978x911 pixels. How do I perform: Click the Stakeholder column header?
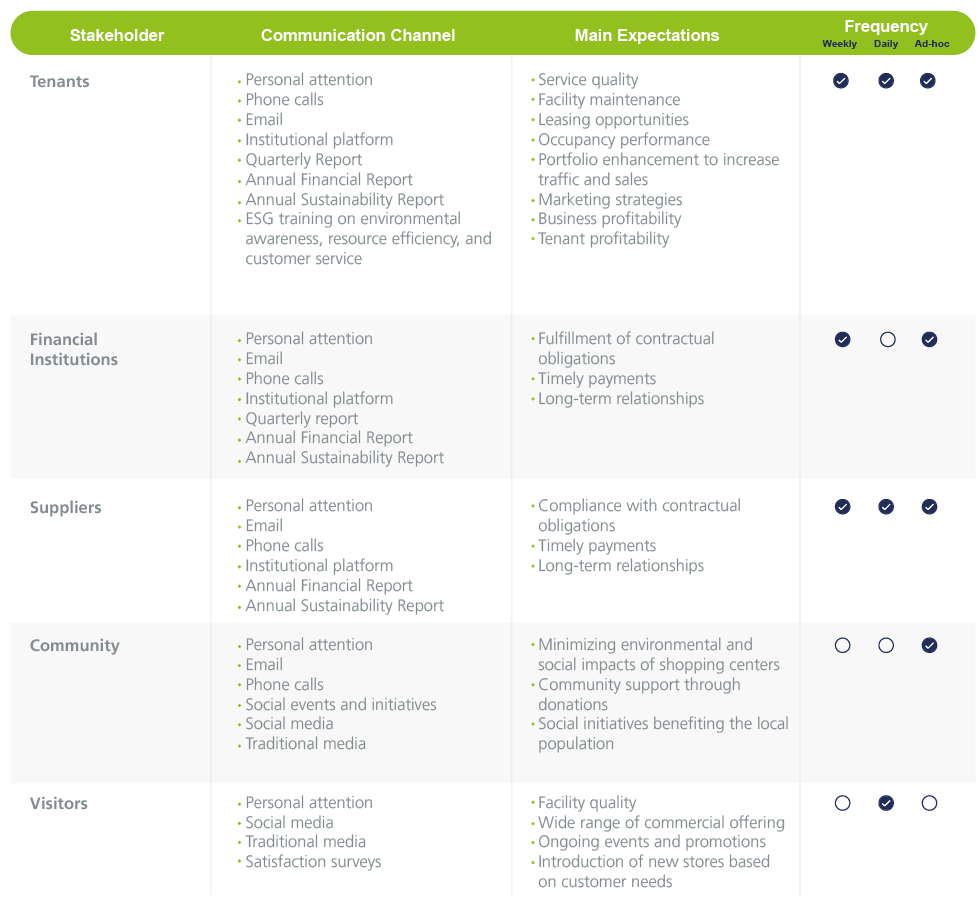click(x=117, y=35)
